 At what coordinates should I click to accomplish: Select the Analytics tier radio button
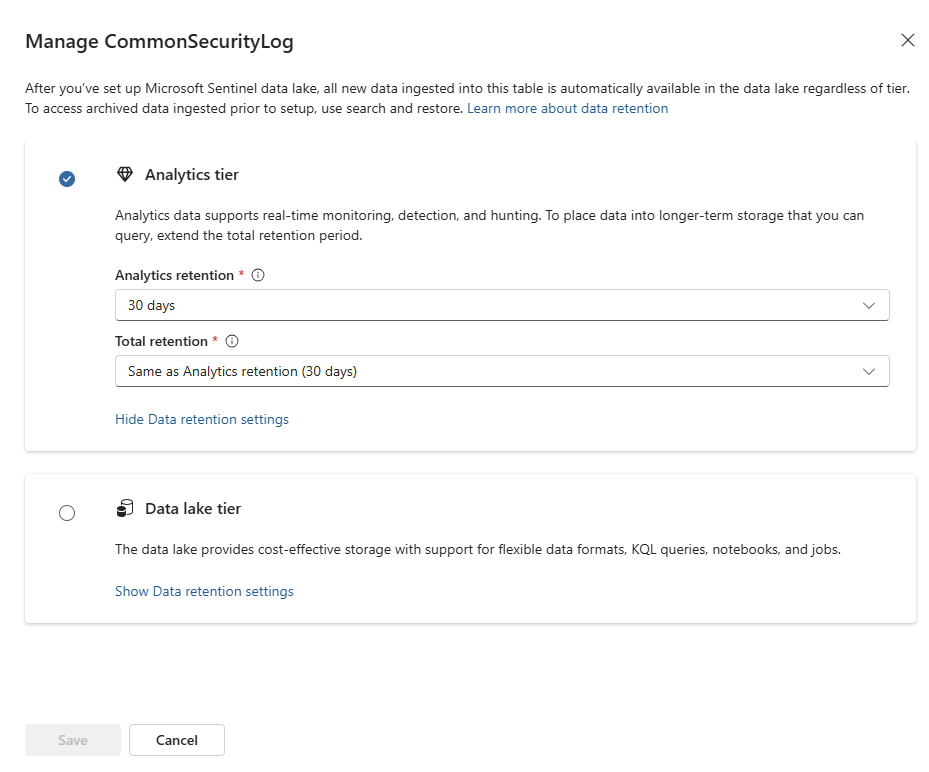67,178
